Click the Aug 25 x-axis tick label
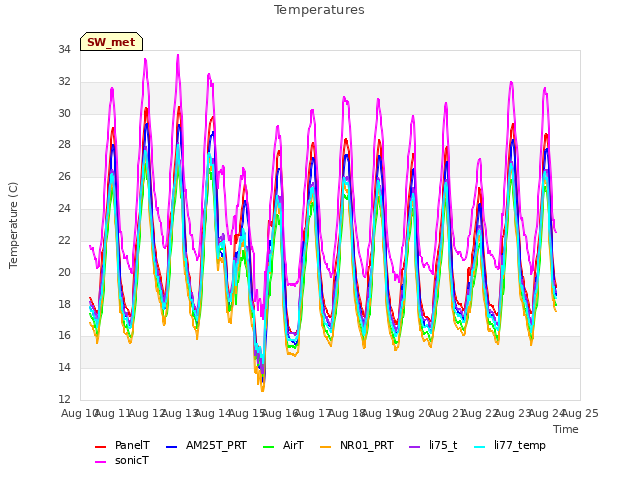This screenshot has height=480, width=640. tap(580, 413)
